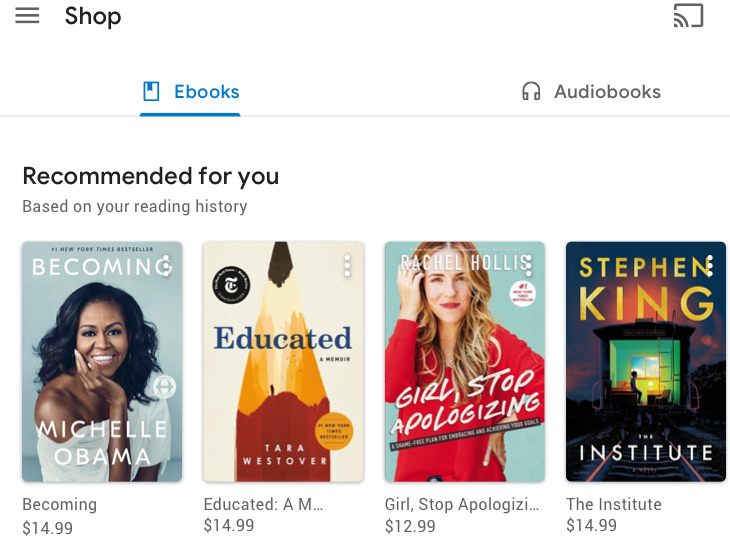The image size is (730, 539).
Task: Switch to the Audiobooks tab
Action: [591, 92]
